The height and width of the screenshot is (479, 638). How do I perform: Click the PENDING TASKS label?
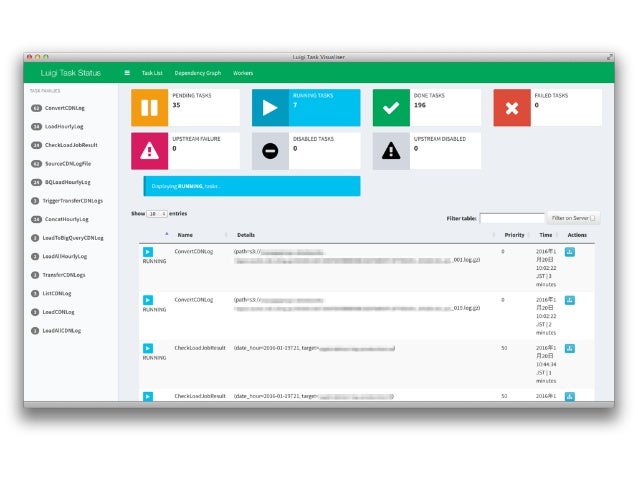coord(192,96)
